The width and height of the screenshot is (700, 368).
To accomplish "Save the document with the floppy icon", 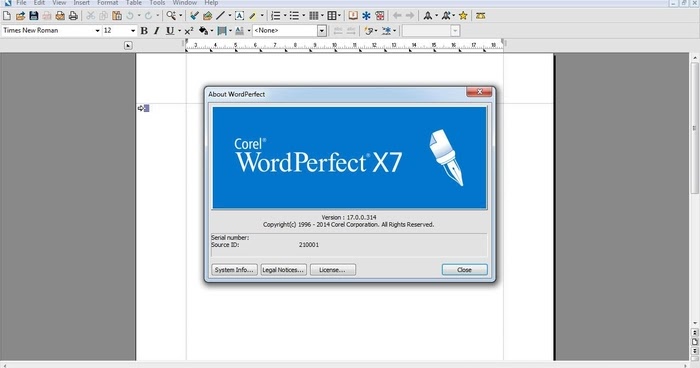I will point(33,16).
